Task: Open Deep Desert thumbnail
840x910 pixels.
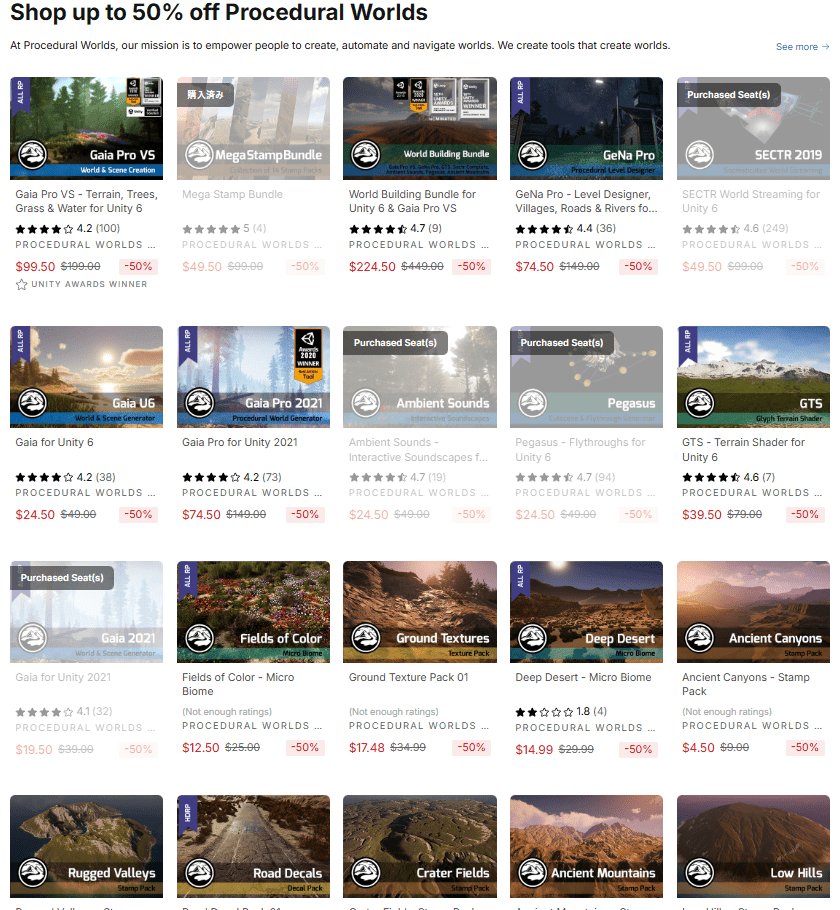Action: pyautogui.click(x=586, y=612)
